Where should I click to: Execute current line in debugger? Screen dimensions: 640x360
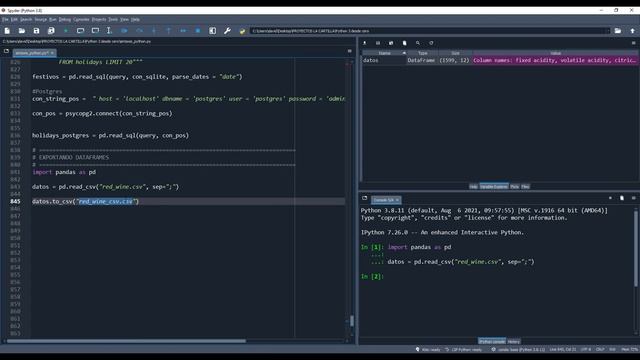[x=139, y=31]
